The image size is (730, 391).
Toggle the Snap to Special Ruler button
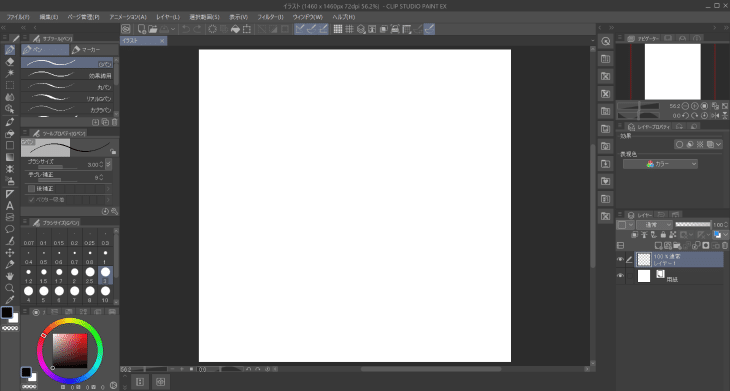coord(312,29)
